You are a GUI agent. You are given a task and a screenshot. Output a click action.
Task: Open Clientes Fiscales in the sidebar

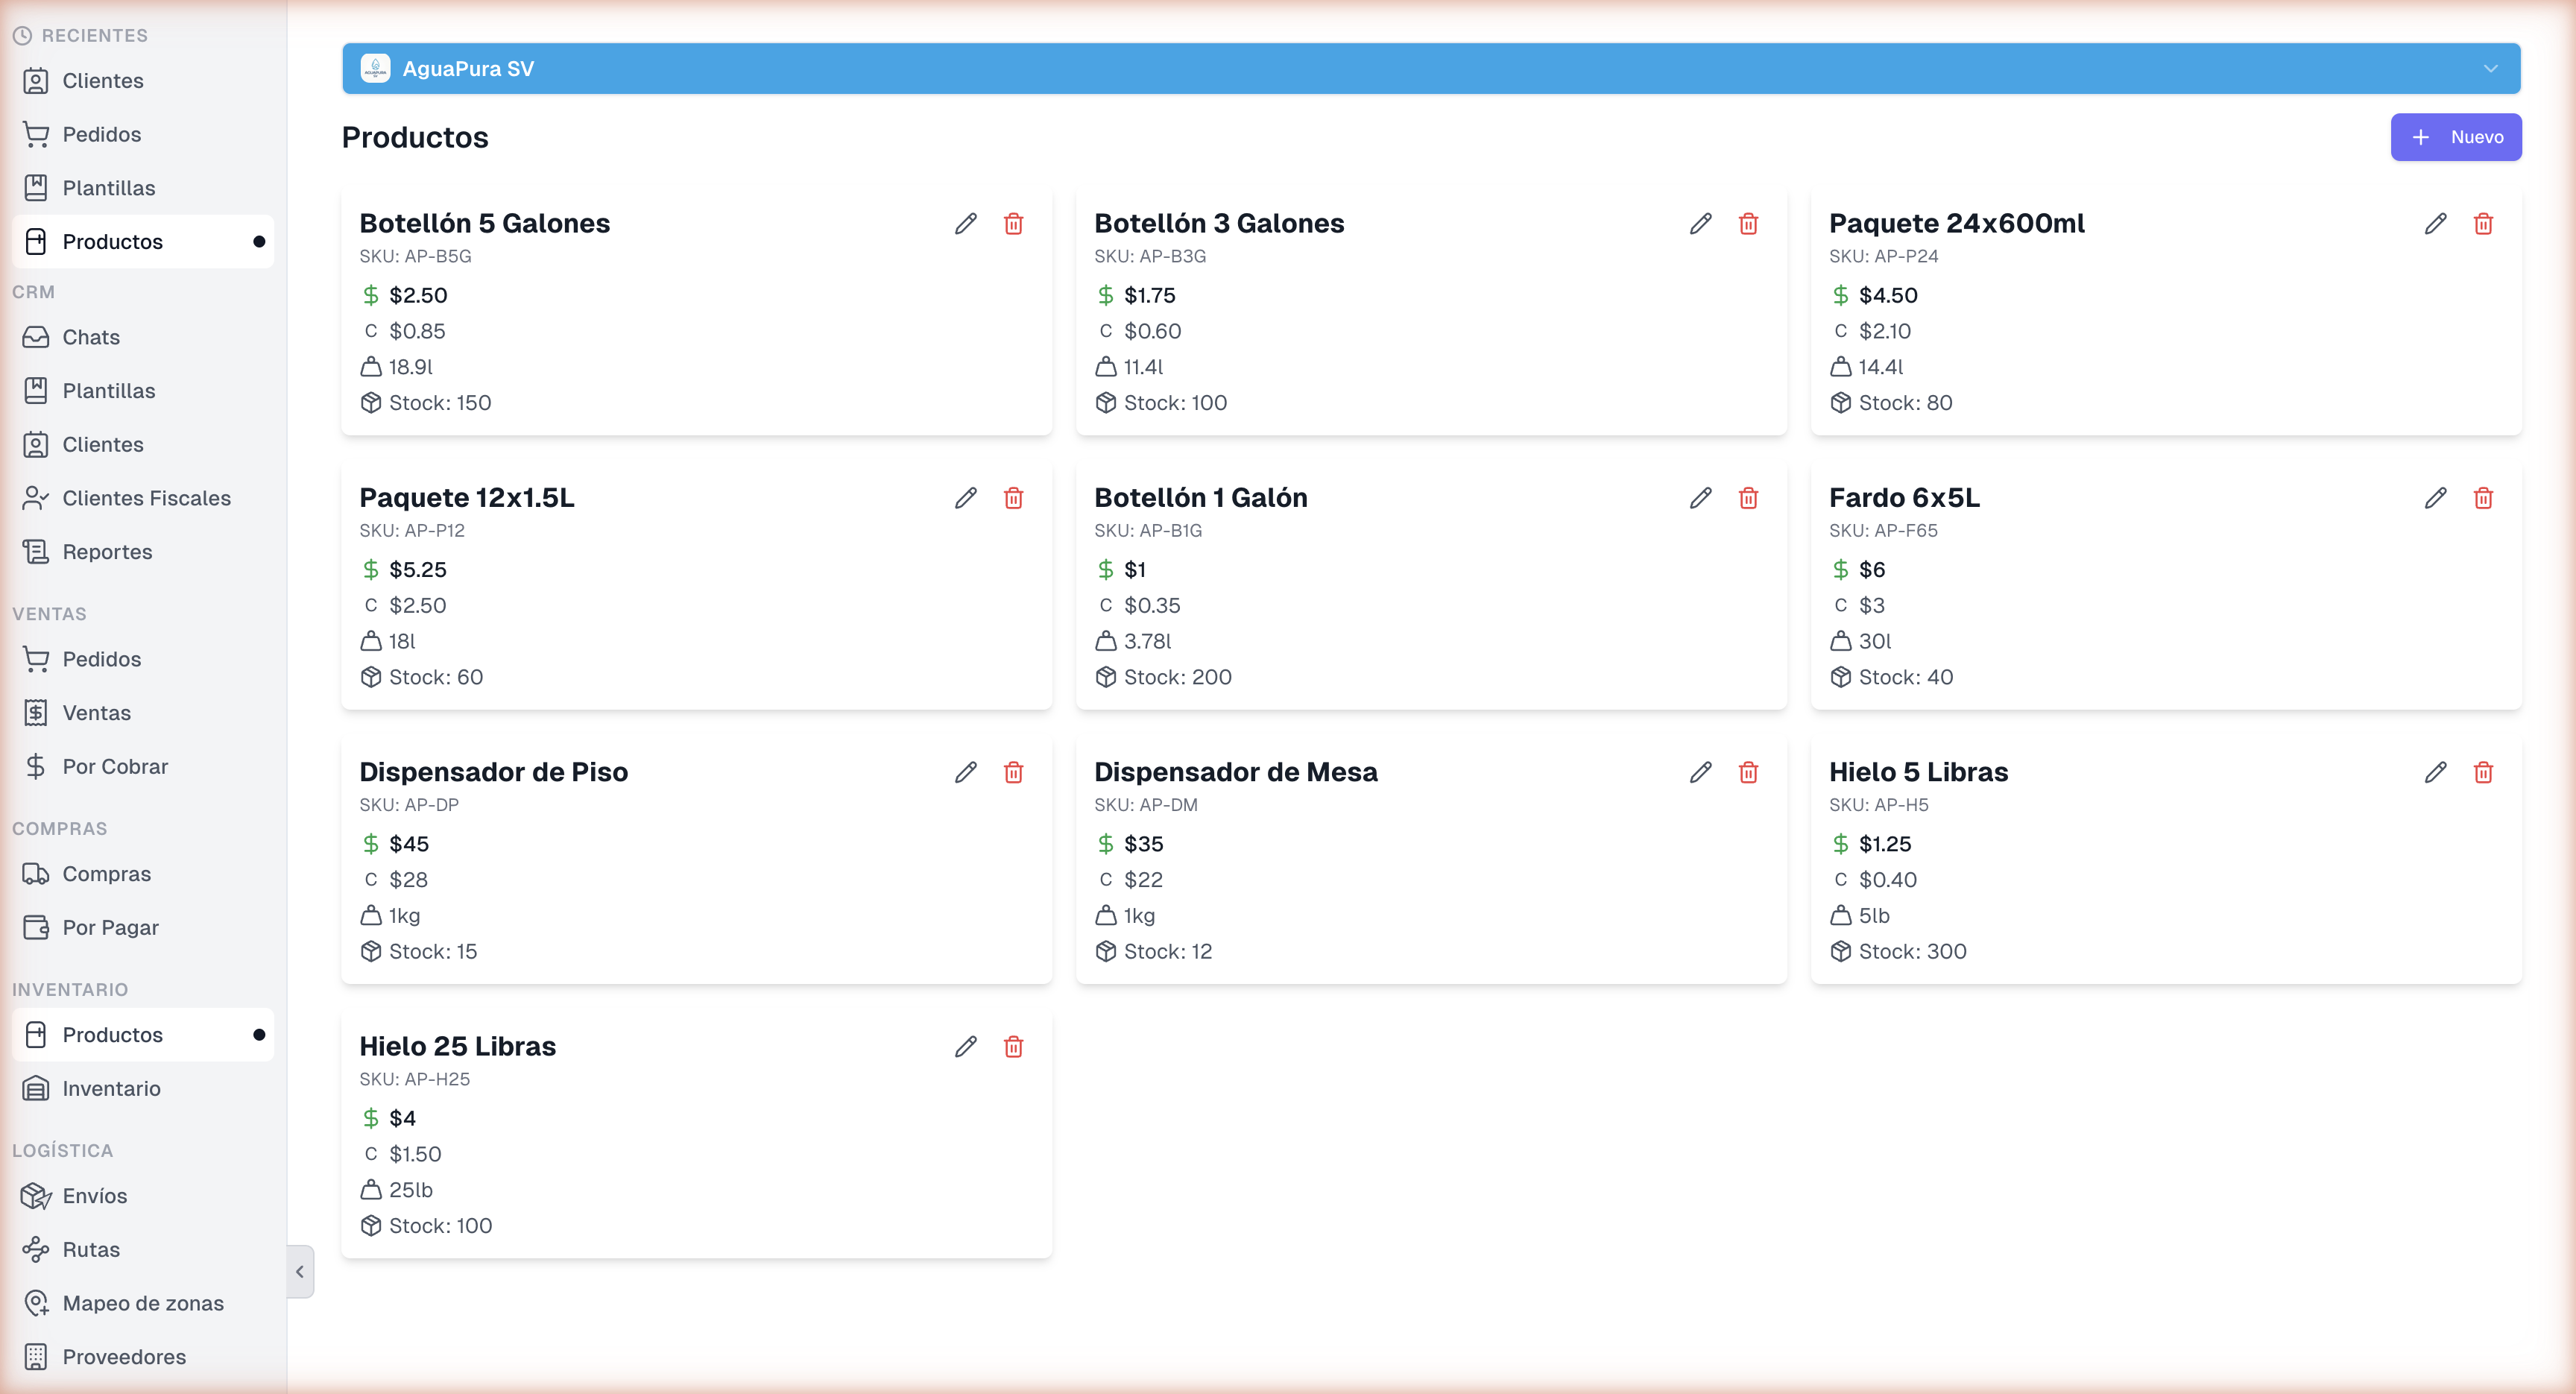point(146,498)
